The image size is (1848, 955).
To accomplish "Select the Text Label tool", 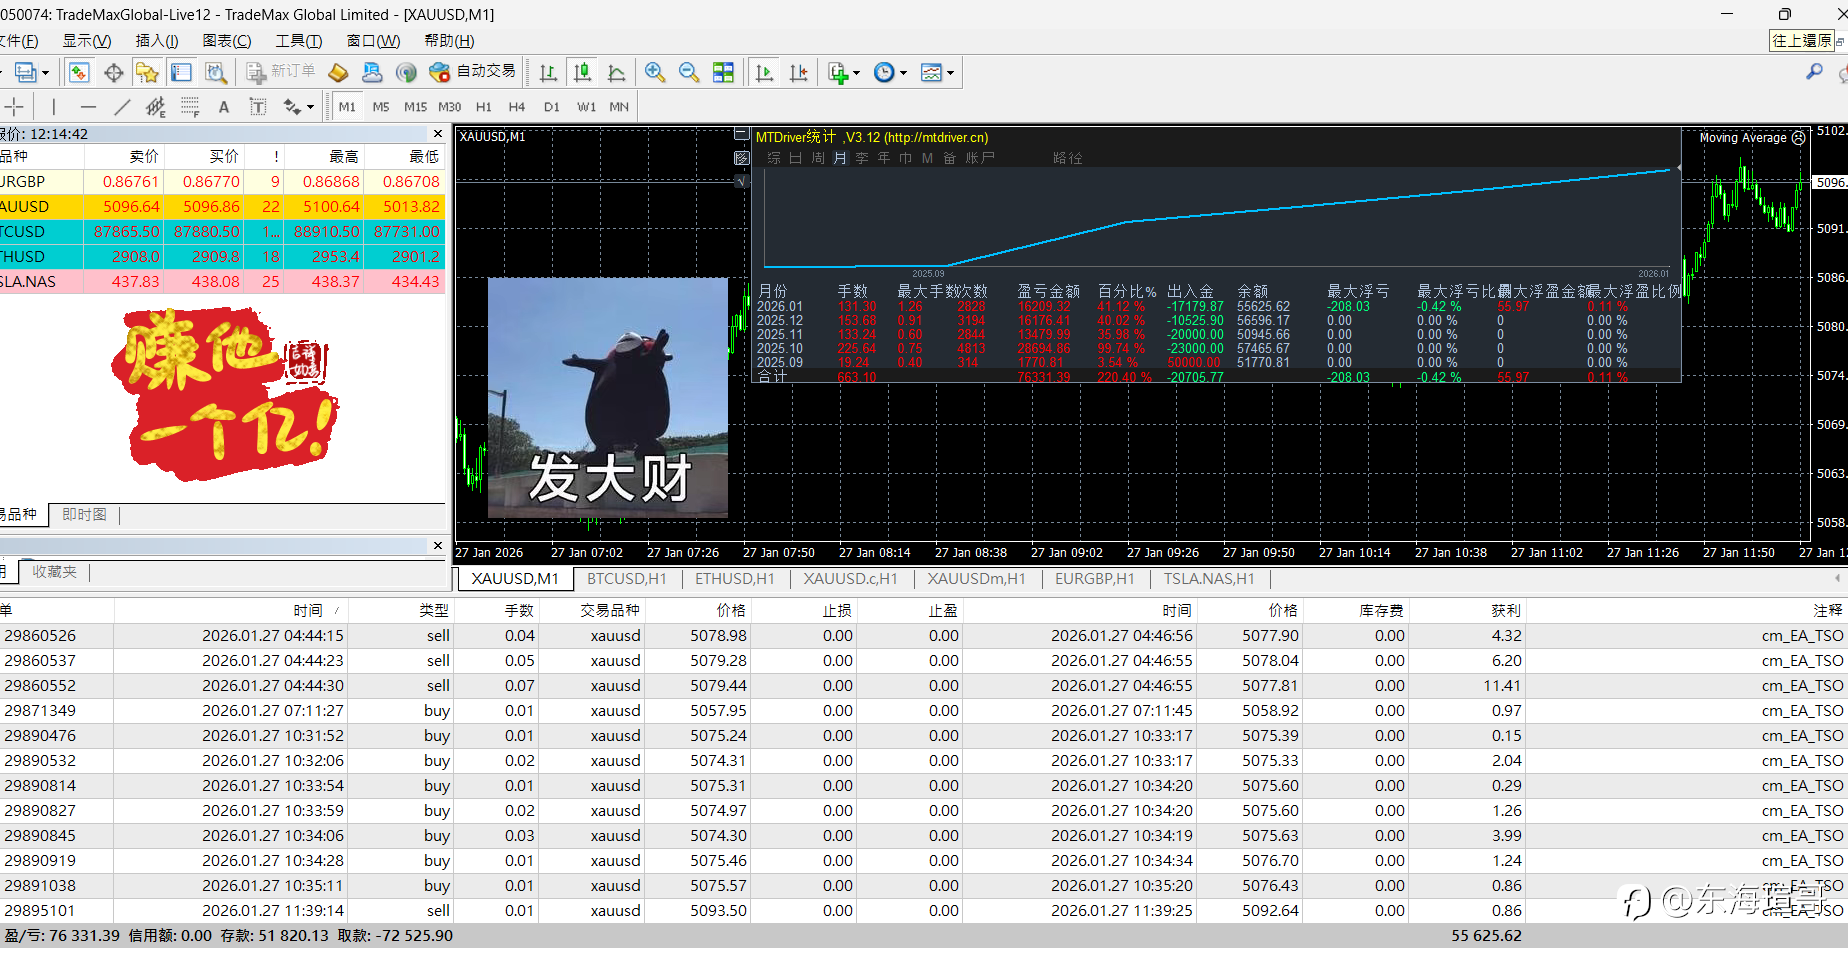I will pyautogui.click(x=258, y=107).
